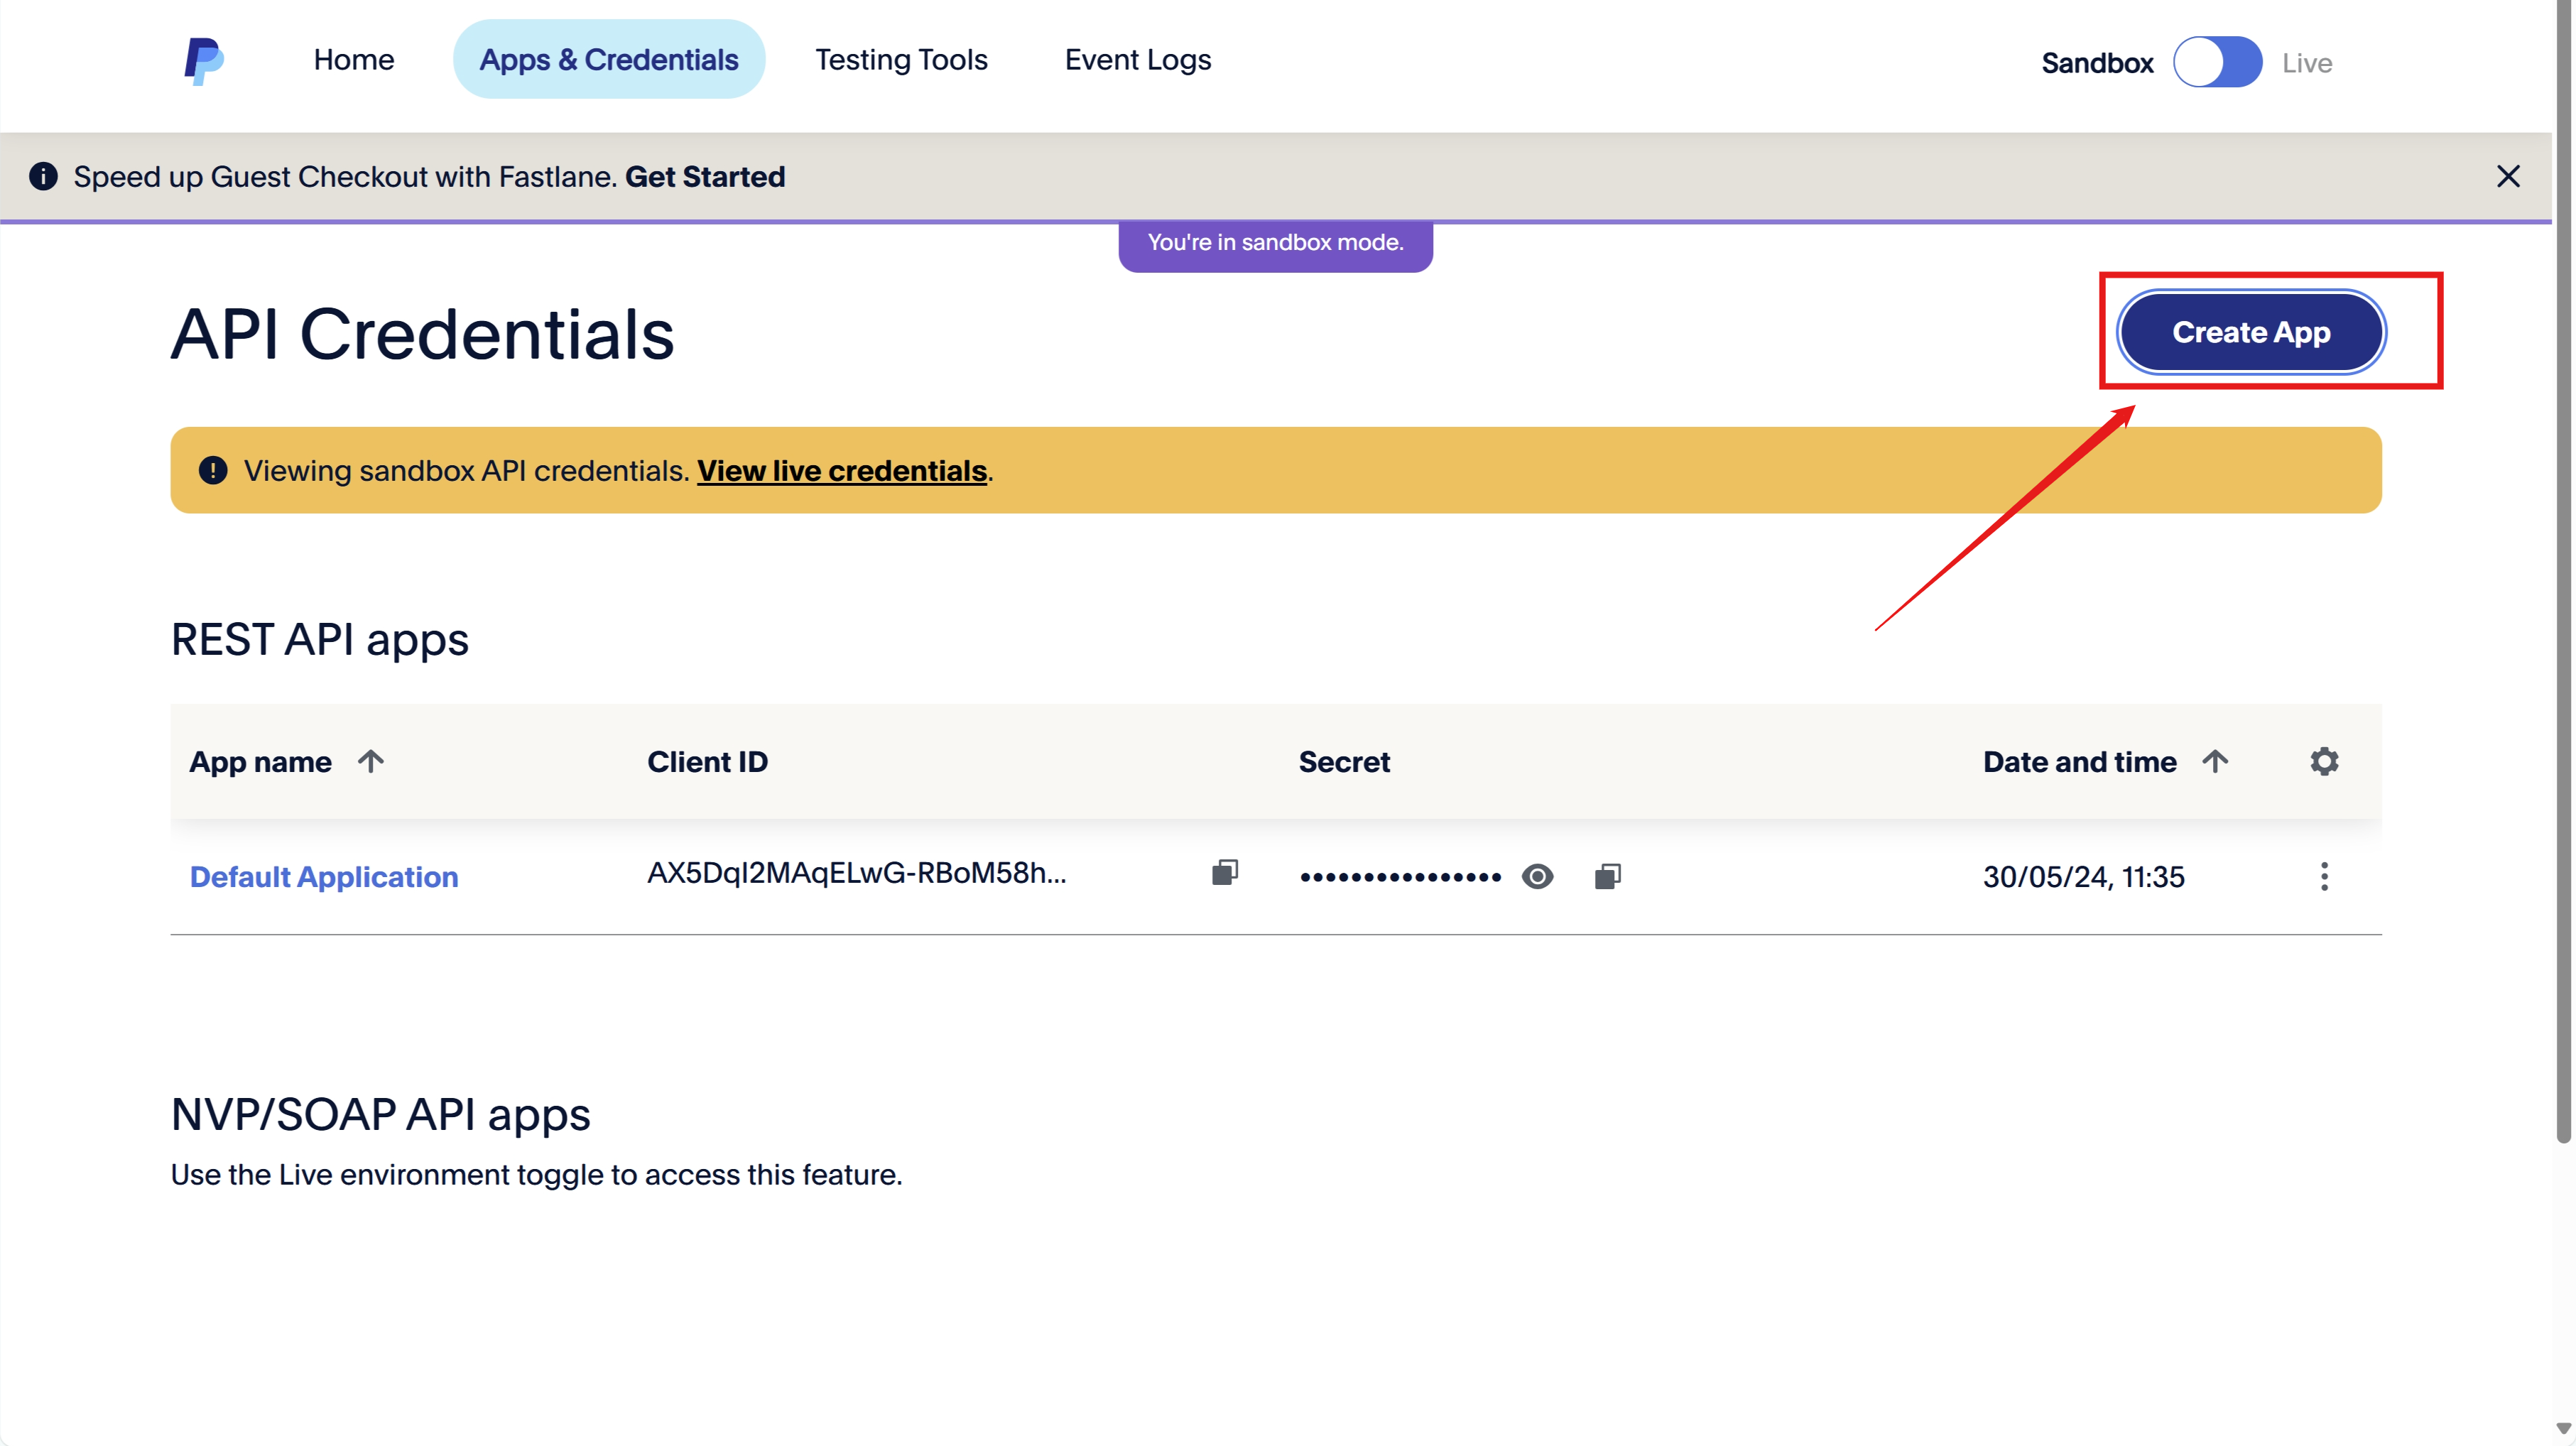
Task: Copy the Secret with copy icon
Action: (1607, 877)
